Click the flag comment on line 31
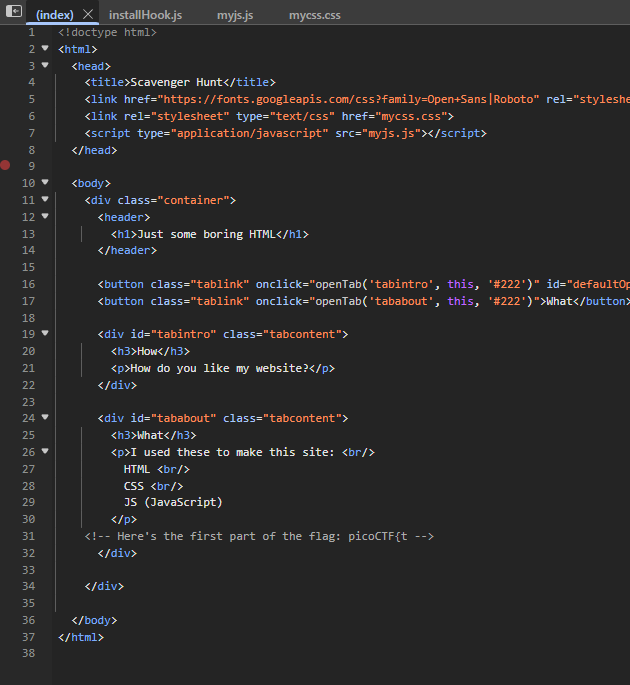This screenshot has height=685, width=630. pos(259,536)
